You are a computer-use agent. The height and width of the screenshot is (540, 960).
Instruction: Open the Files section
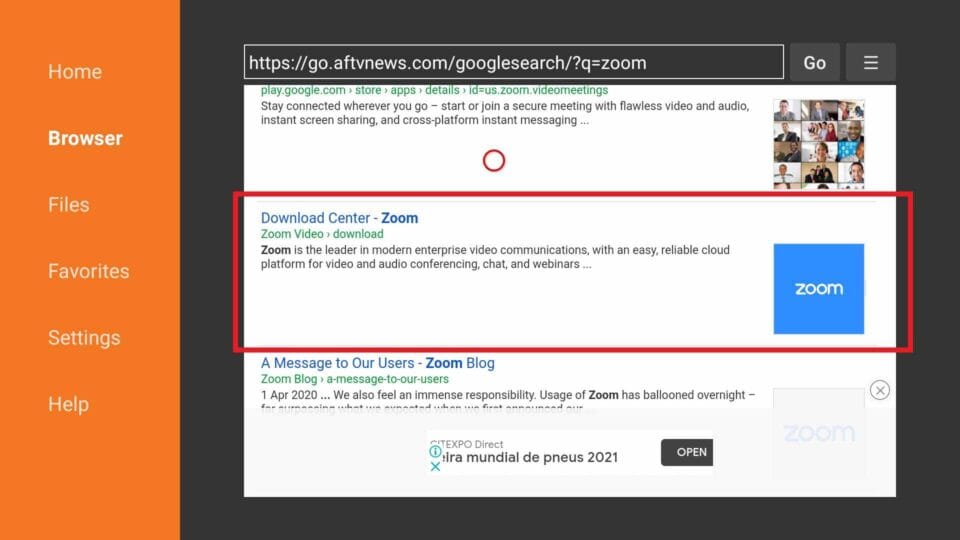click(x=69, y=204)
